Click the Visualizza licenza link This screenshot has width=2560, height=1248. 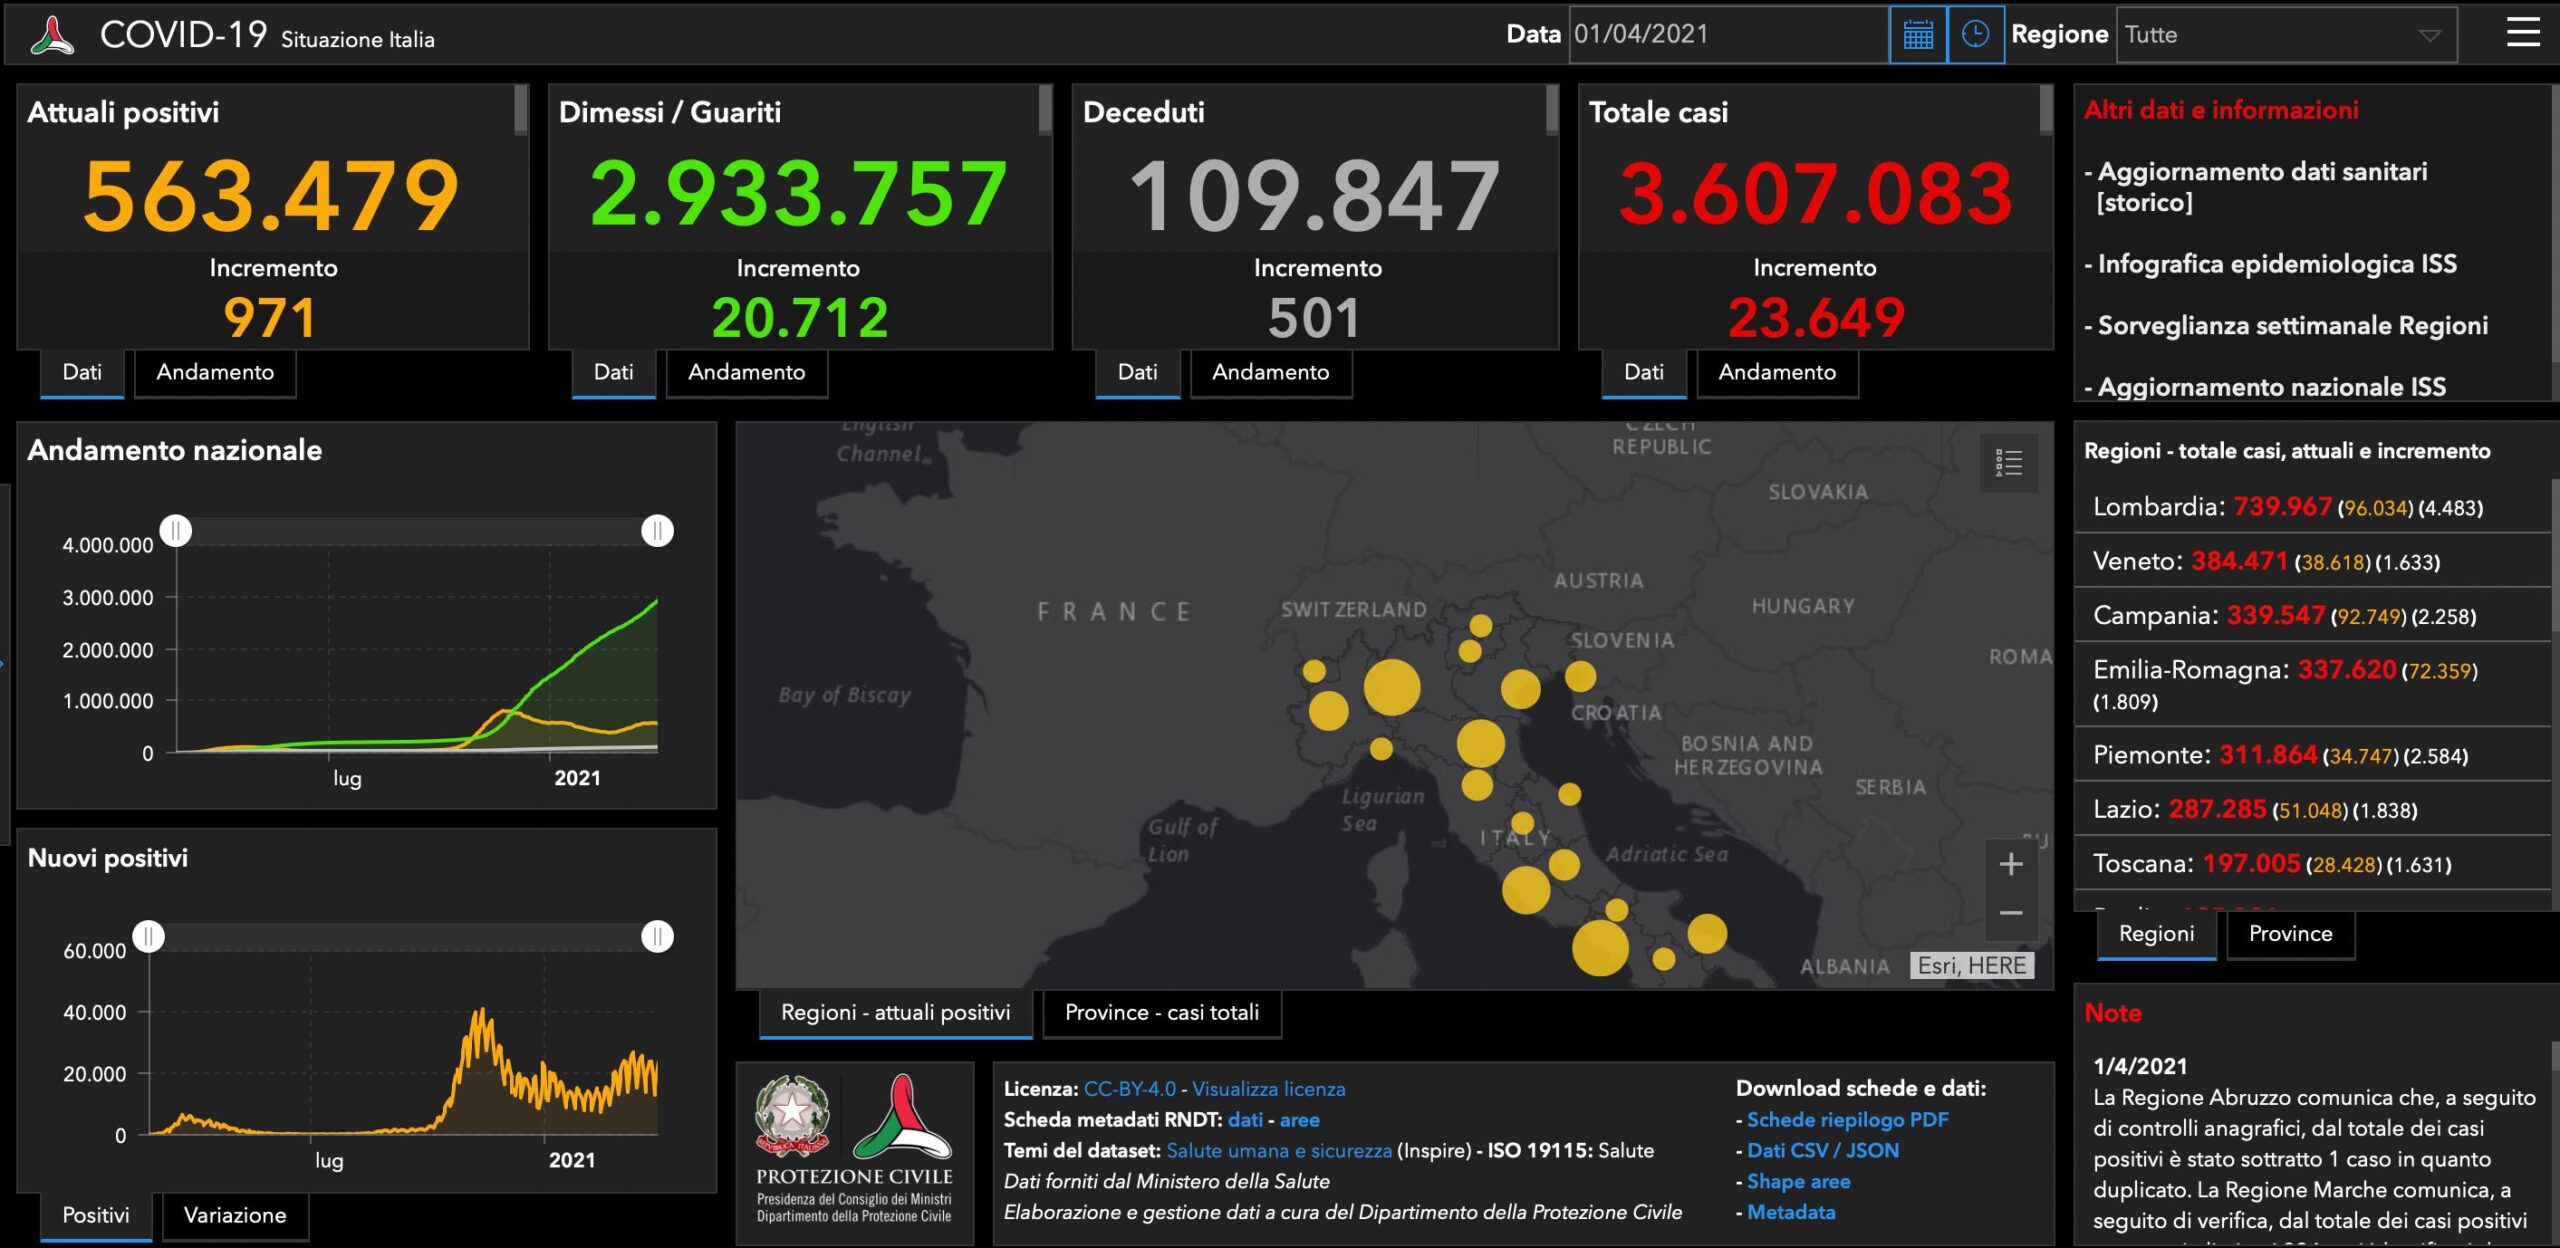tap(1268, 1089)
